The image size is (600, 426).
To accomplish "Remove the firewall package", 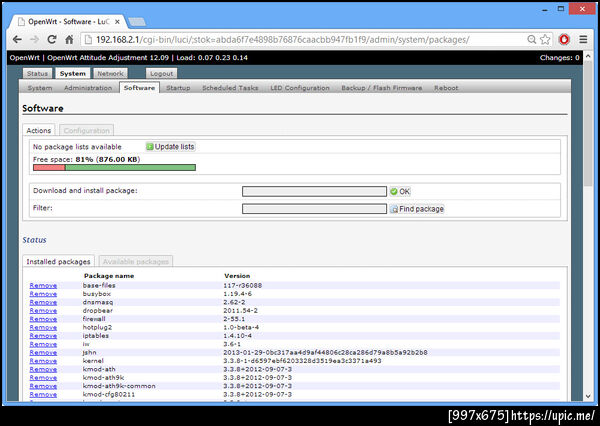I will (x=43, y=319).
